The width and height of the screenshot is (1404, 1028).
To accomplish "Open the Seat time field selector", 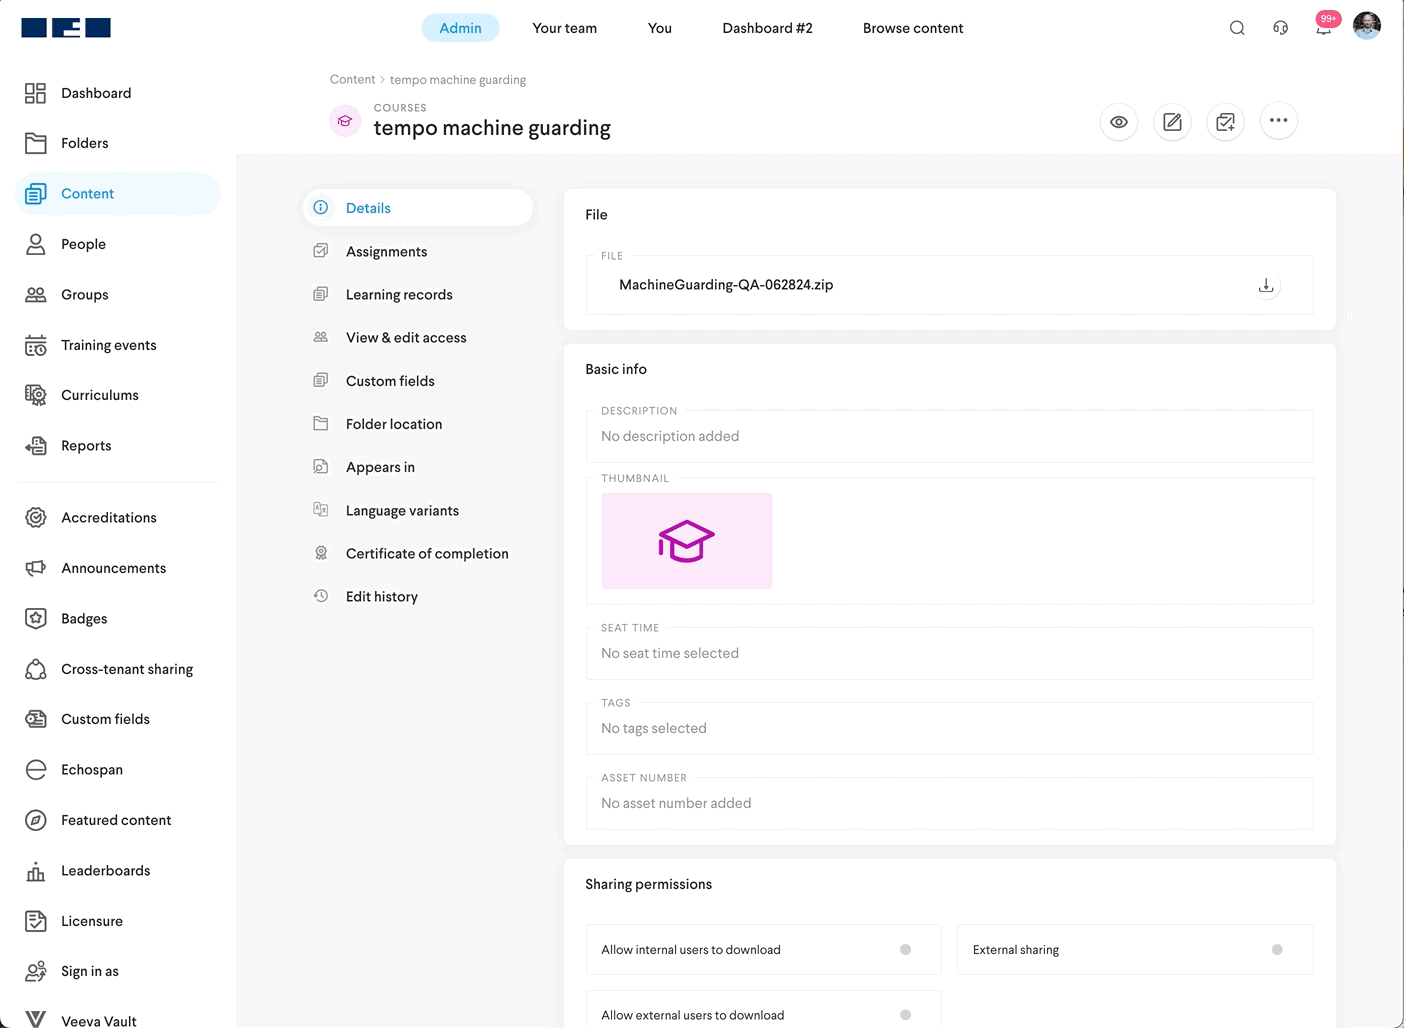I will click(948, 653).
